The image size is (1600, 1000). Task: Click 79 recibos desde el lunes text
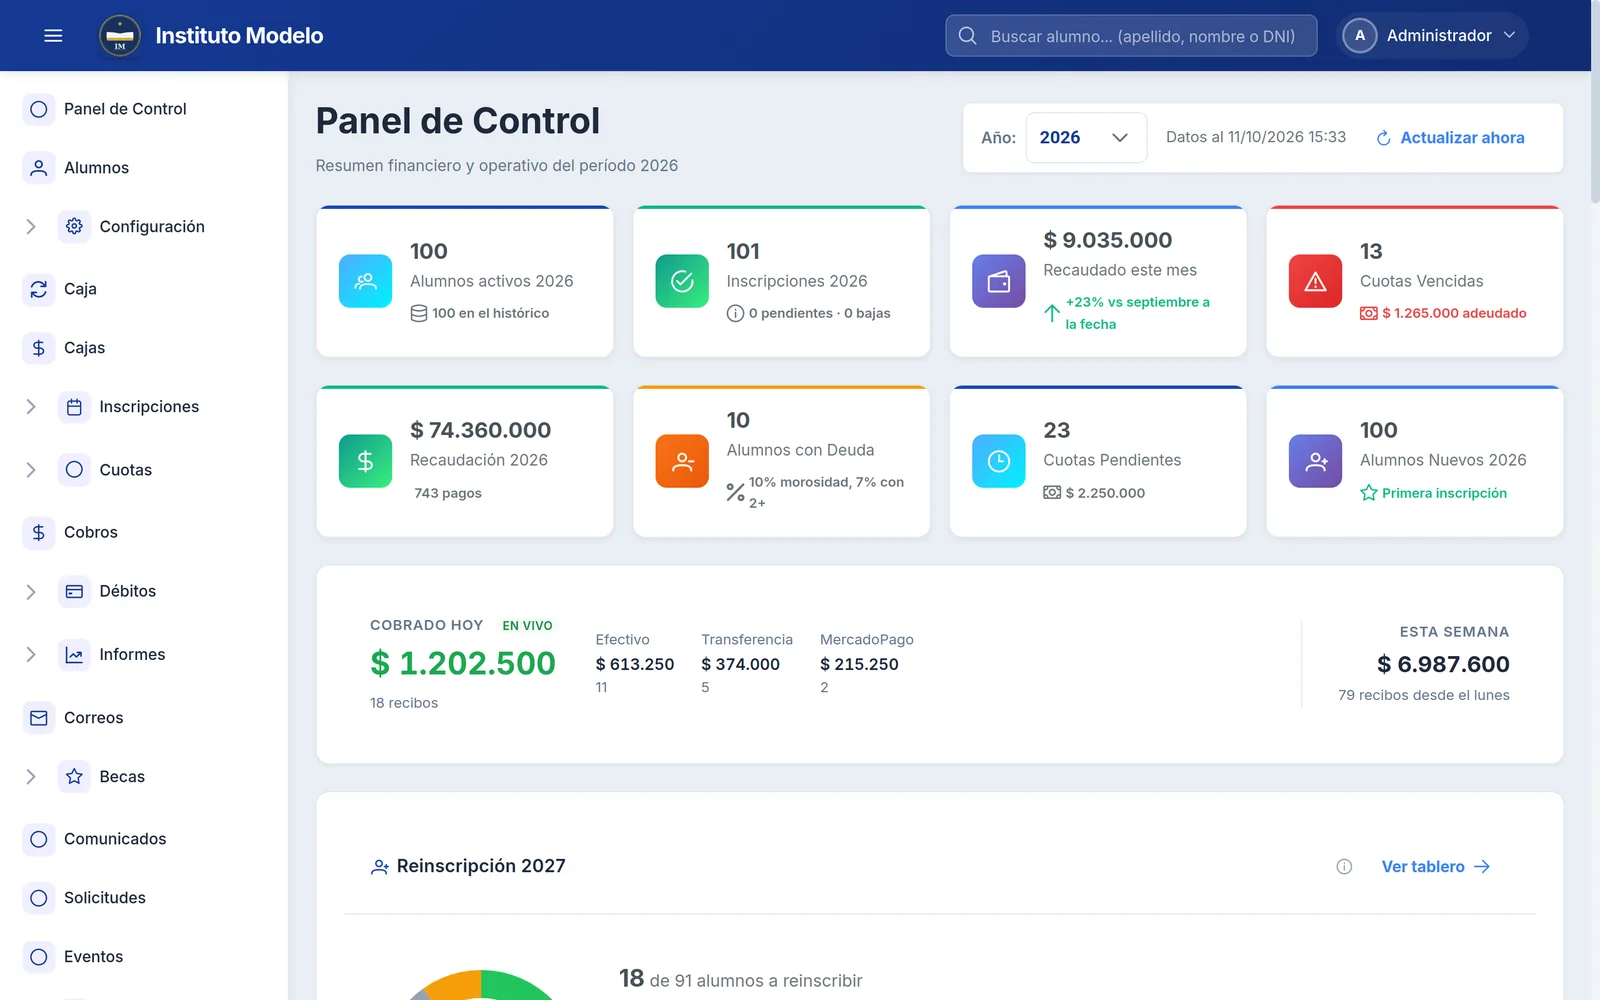[x=1424, y=695]
